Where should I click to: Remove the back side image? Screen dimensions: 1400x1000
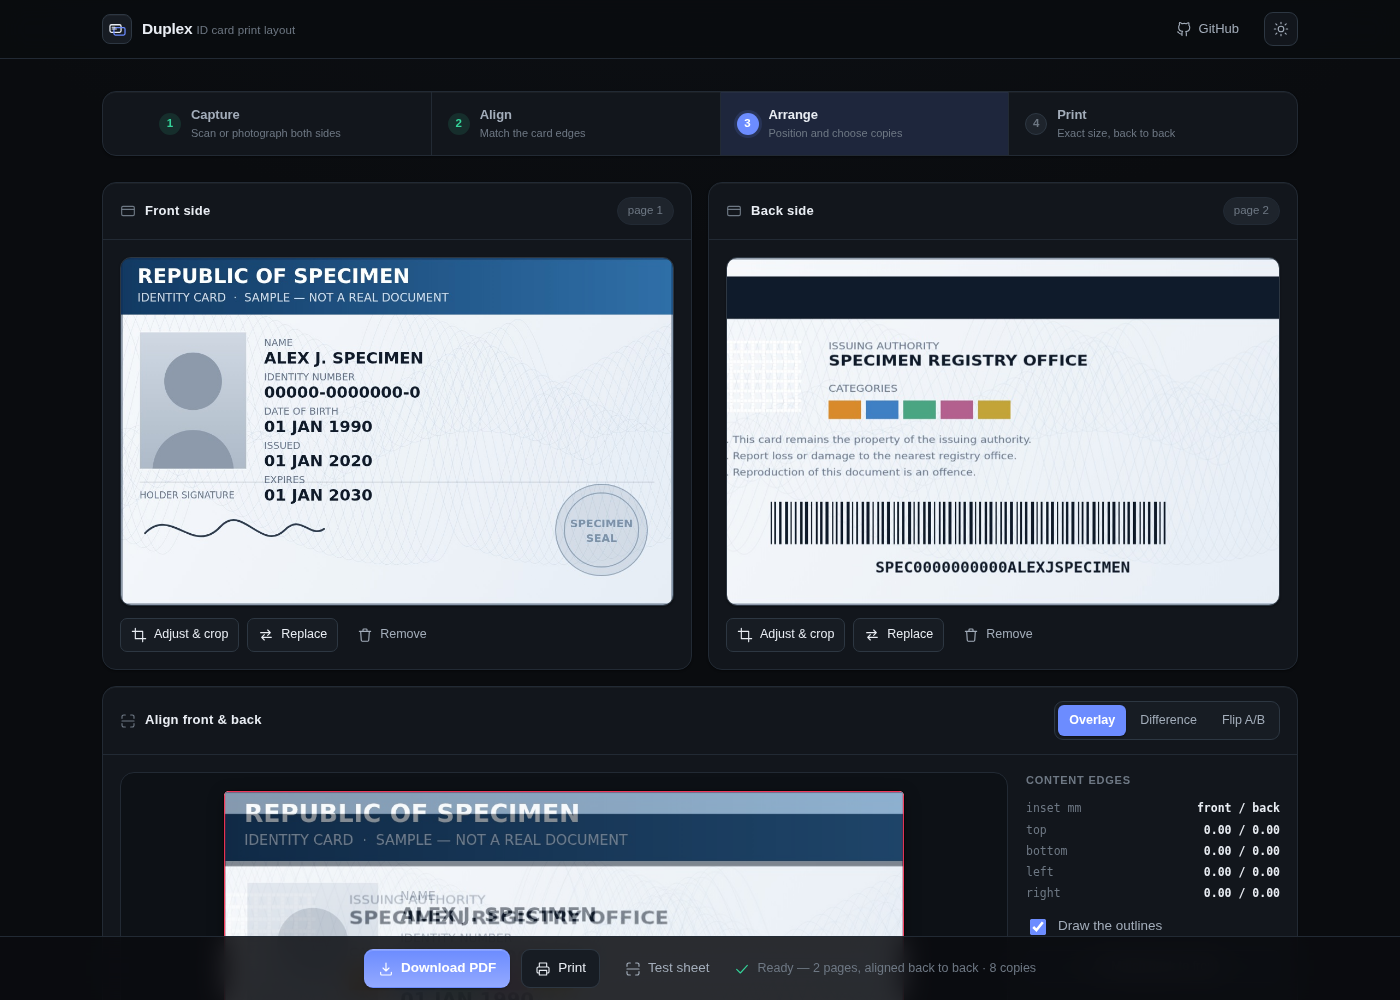pyautogui.click(x=998, y=635)
